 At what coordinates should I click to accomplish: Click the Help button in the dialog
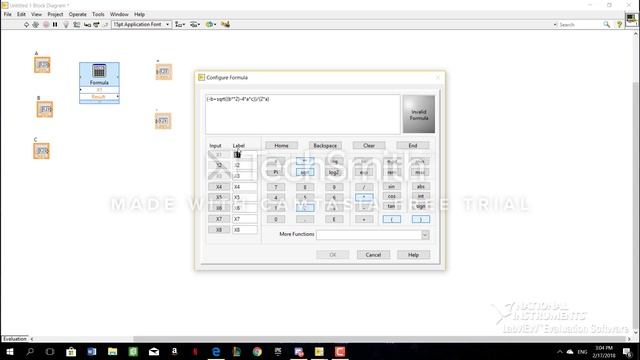413,255
